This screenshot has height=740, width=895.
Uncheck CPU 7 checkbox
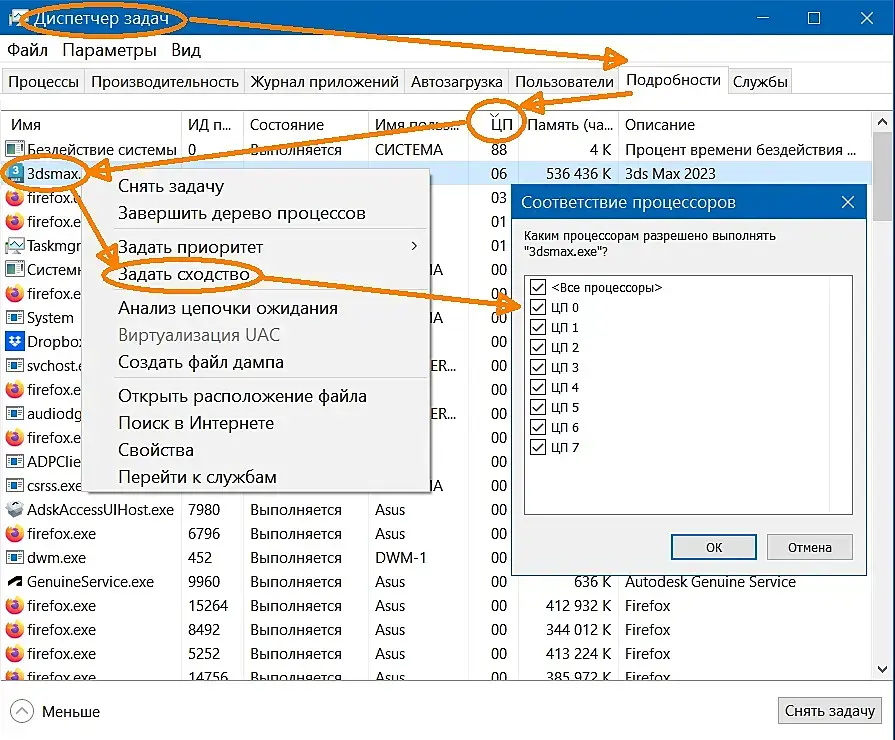pyautogui.click(x=538, y=447)
